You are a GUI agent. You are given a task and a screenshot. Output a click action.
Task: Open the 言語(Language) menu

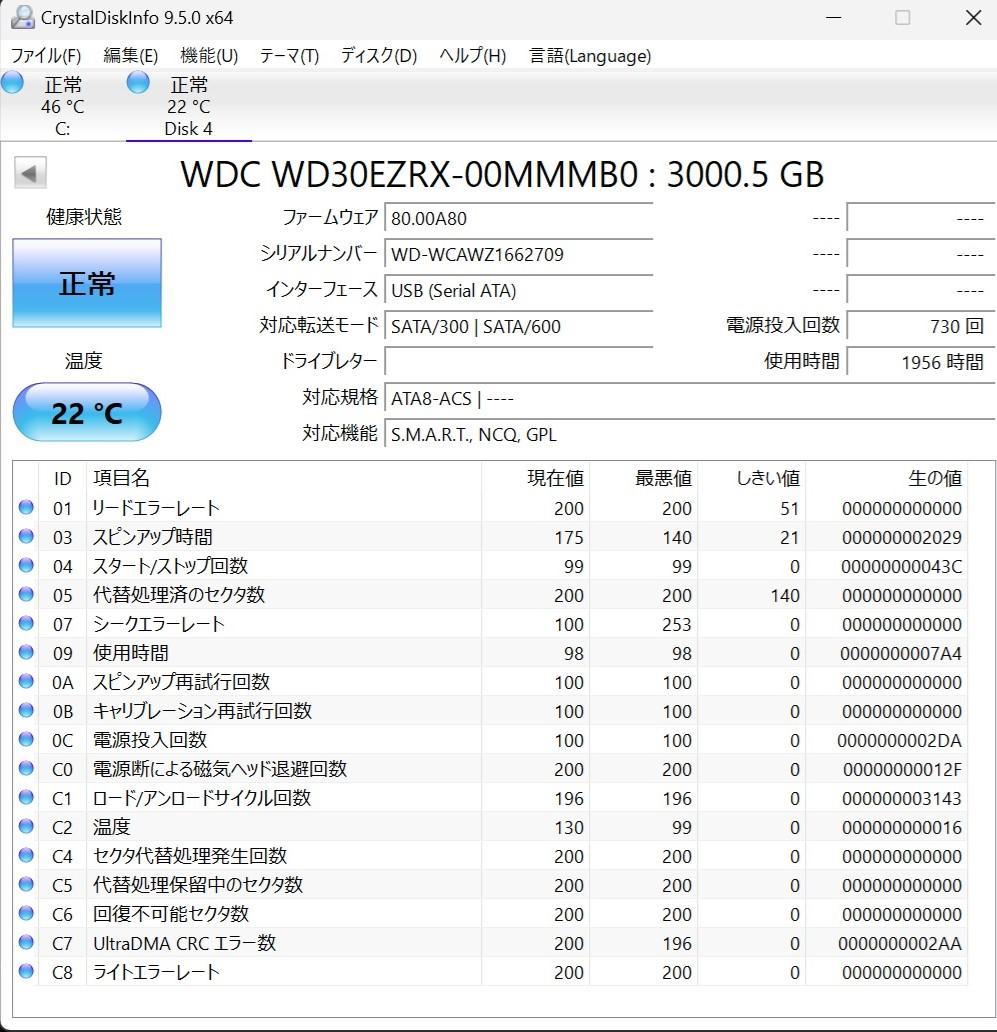pyautogui.click(x=590, y=56)
